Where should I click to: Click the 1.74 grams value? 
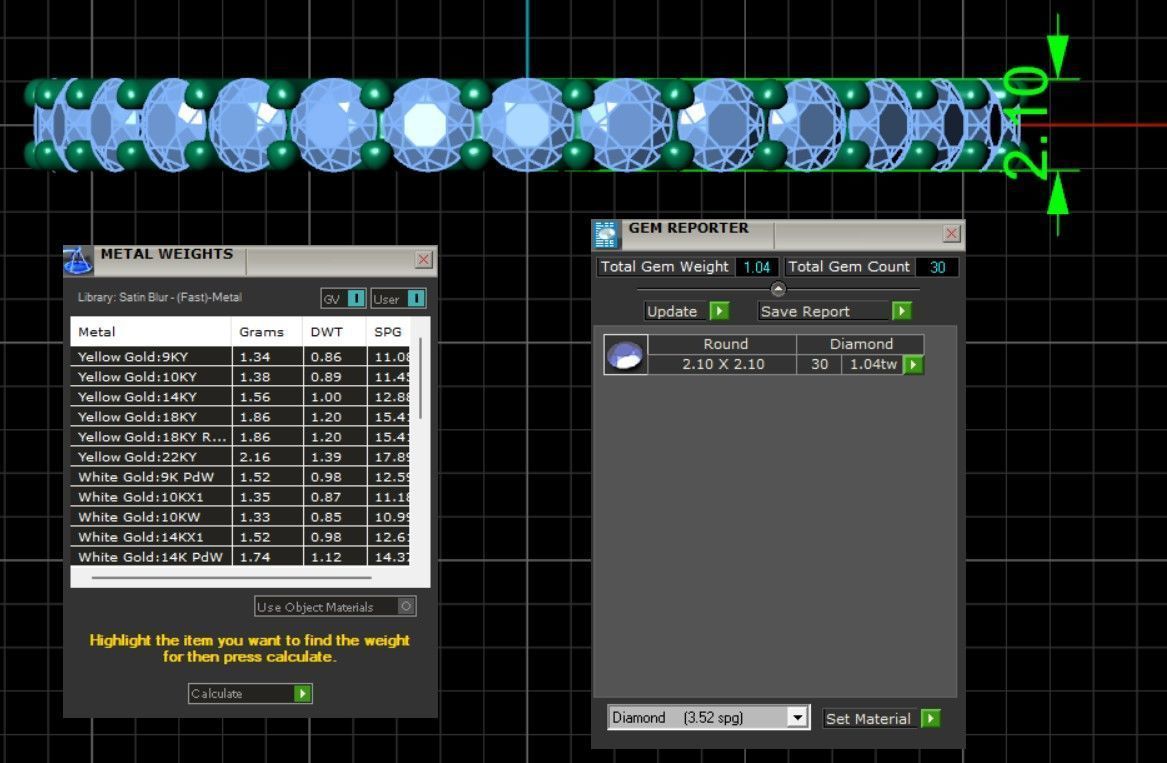click(255, 557)
